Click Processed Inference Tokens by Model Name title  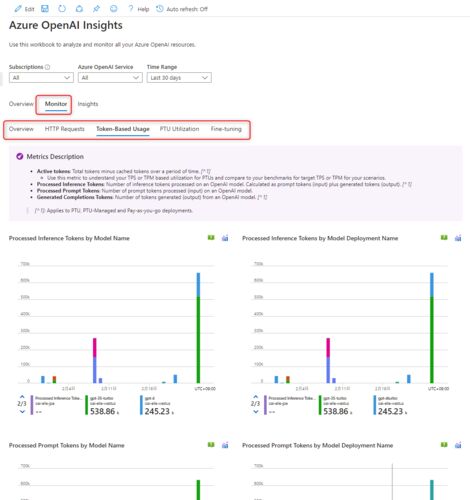click(x=69, y=238)
